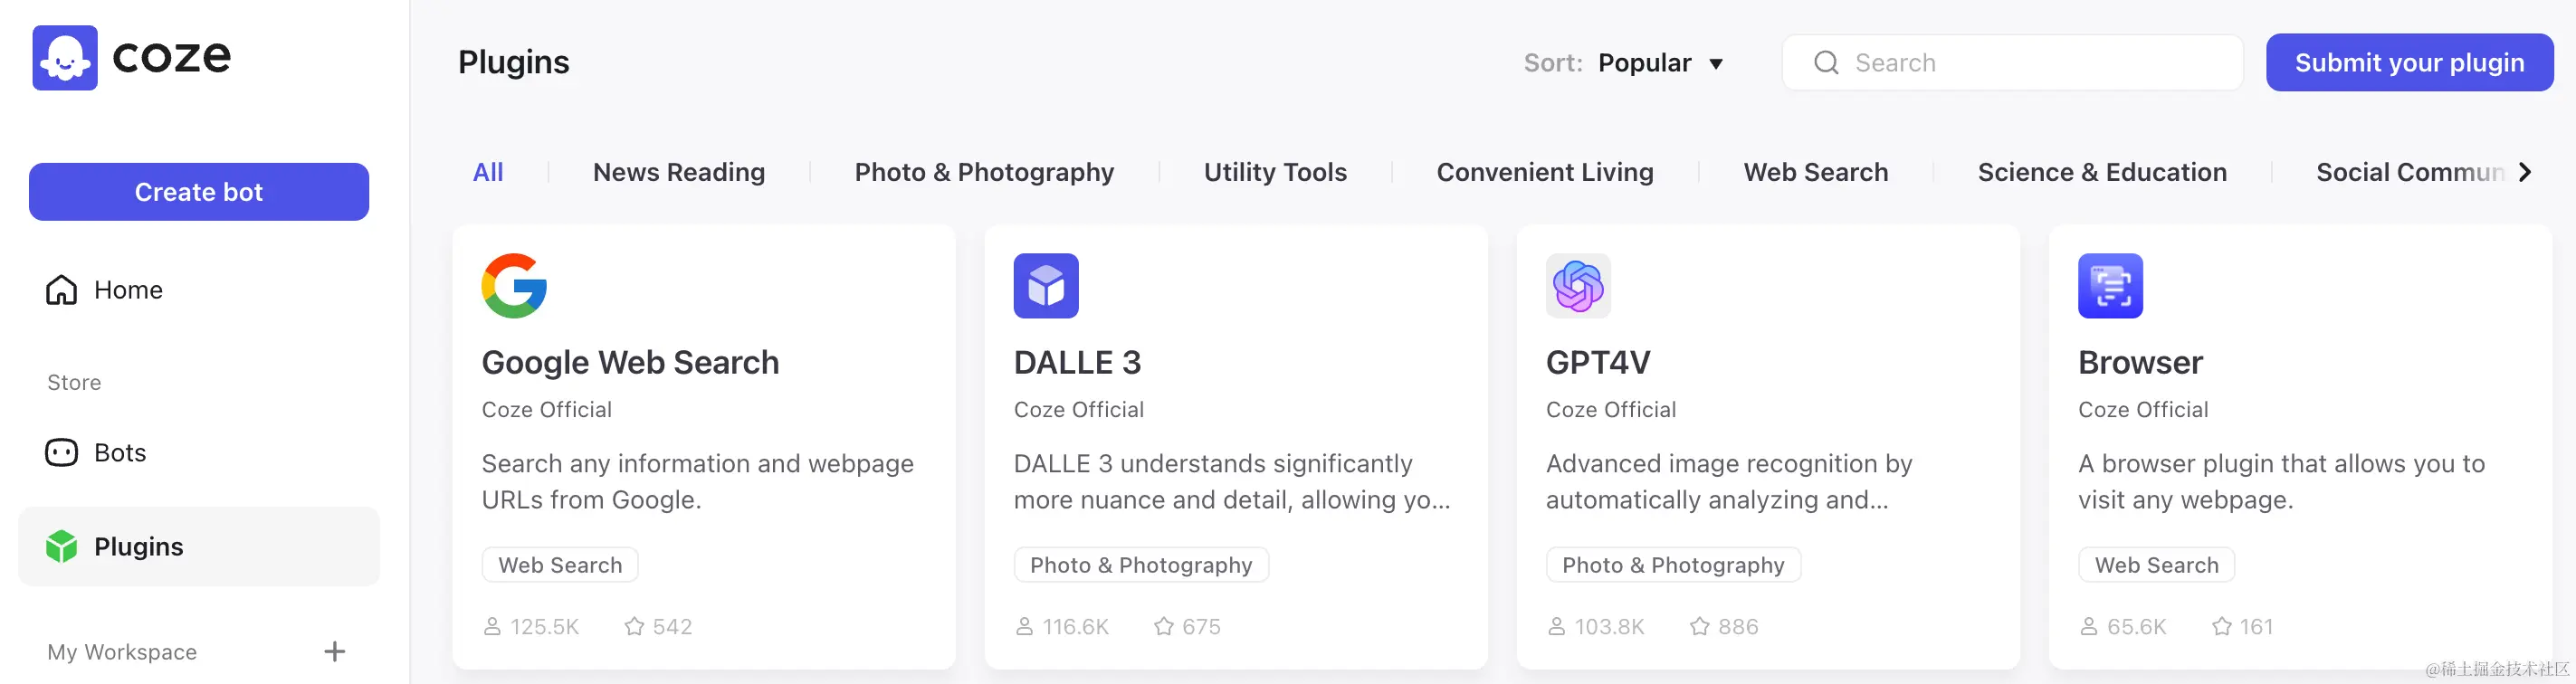Open the GPT4V plugin icon
The height and width of the screenshot is (684, 2576).
pos(1577,286)
